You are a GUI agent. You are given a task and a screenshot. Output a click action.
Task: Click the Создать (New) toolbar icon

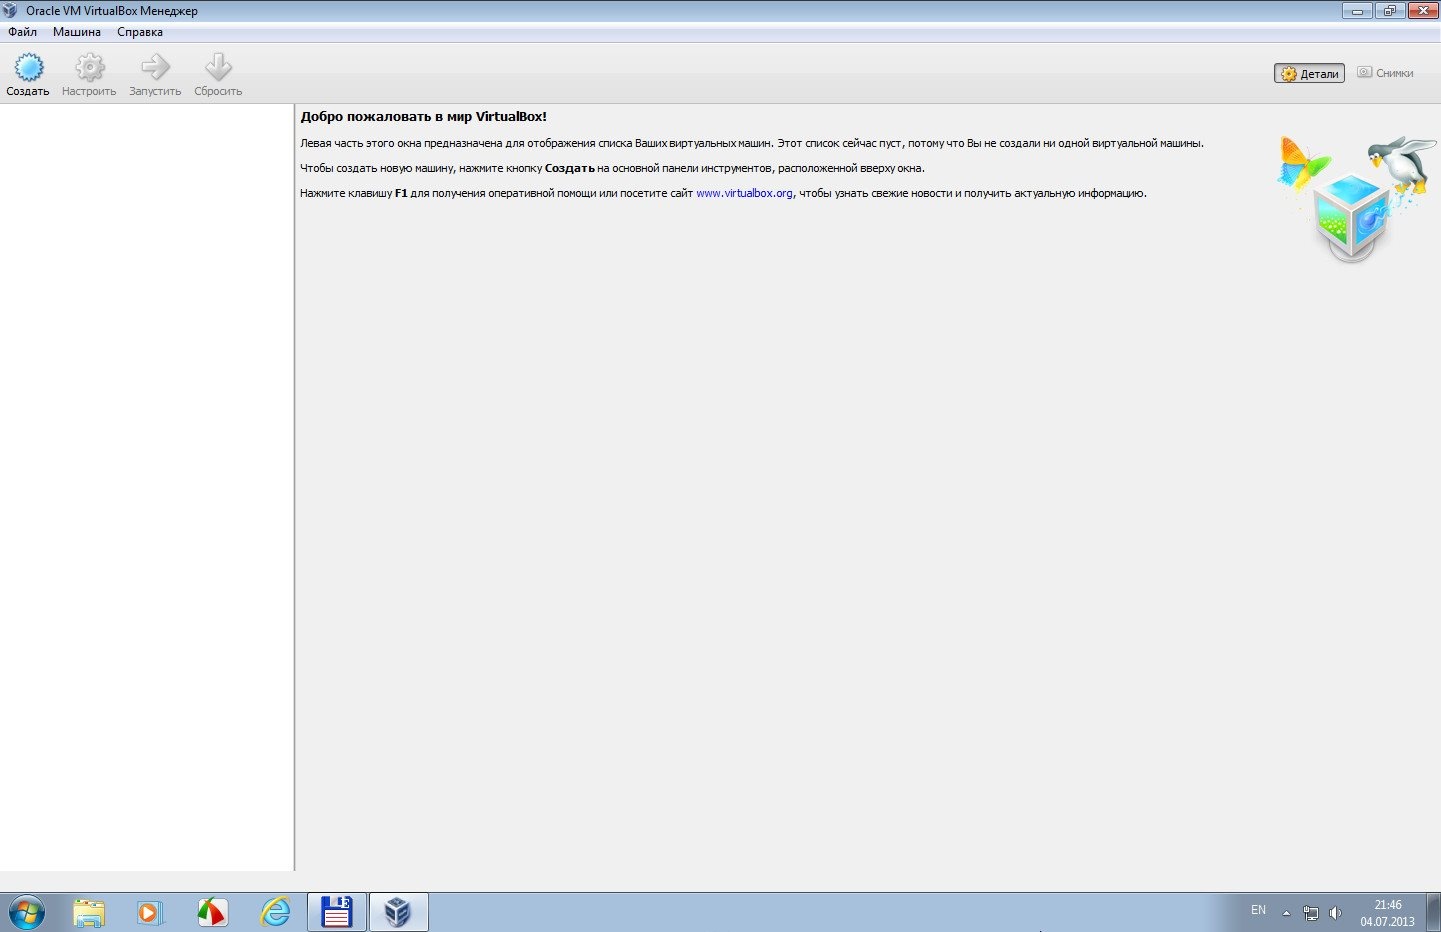click(x=28, y=68)
